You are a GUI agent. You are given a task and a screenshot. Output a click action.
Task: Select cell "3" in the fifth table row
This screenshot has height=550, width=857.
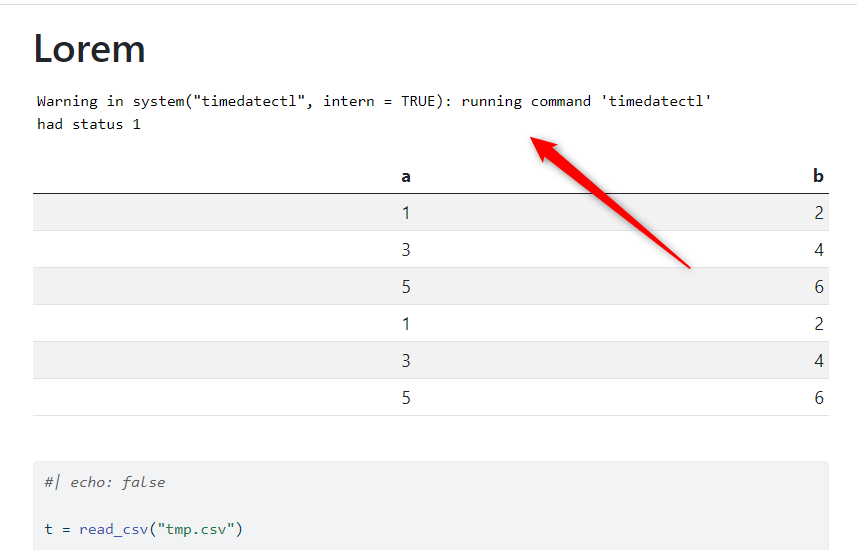click(x=406, y=361)
